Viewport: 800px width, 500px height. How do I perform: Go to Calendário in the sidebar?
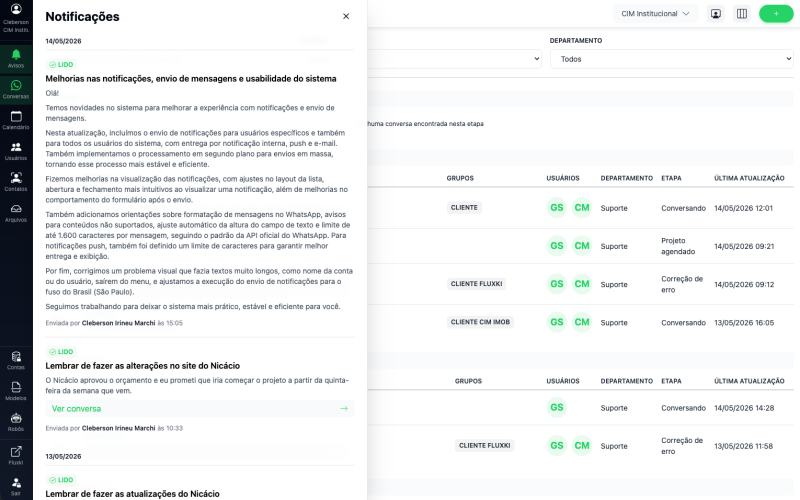click(16, 120)
